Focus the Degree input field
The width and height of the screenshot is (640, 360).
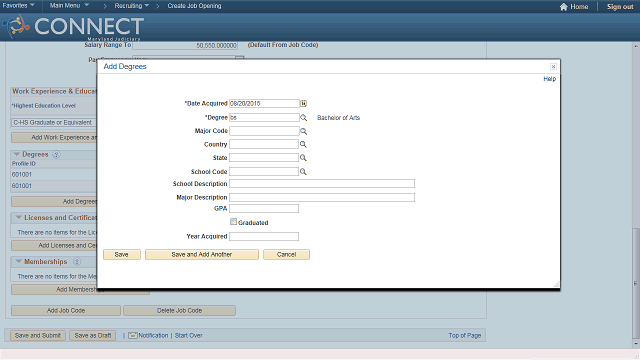(264, 118)
